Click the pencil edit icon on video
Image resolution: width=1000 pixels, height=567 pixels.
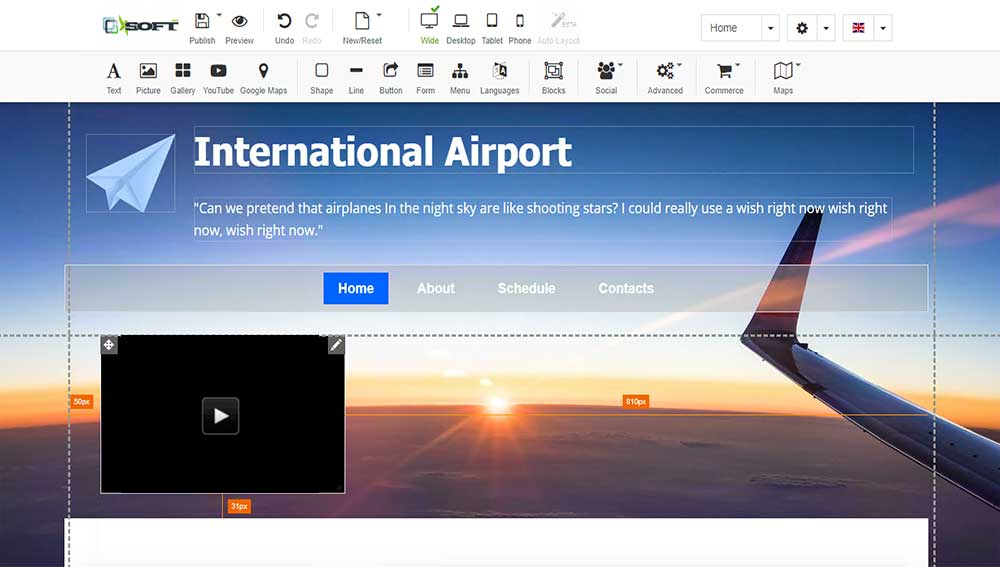coord(336,345)
